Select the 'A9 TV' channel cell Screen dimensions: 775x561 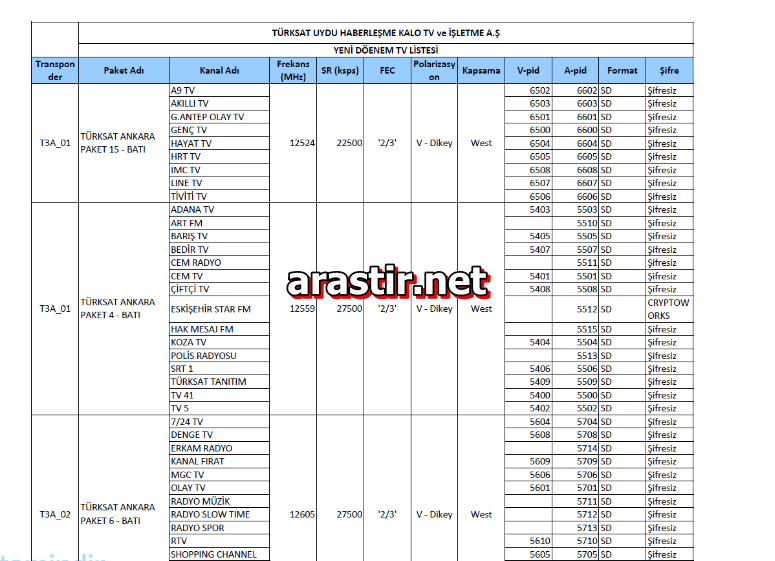coord(219,90)
